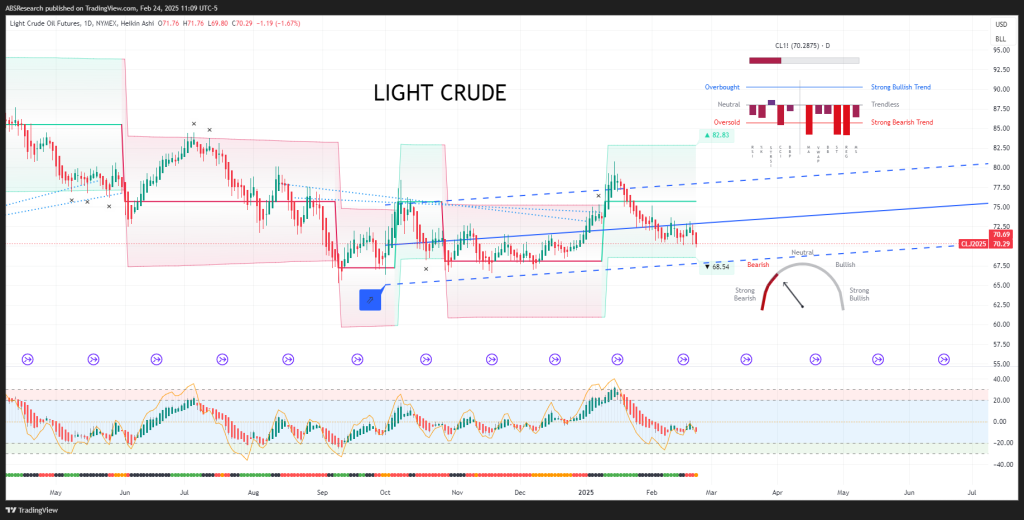
Task: Click the -20.00 oscillator scale label
Action: 1001,443
